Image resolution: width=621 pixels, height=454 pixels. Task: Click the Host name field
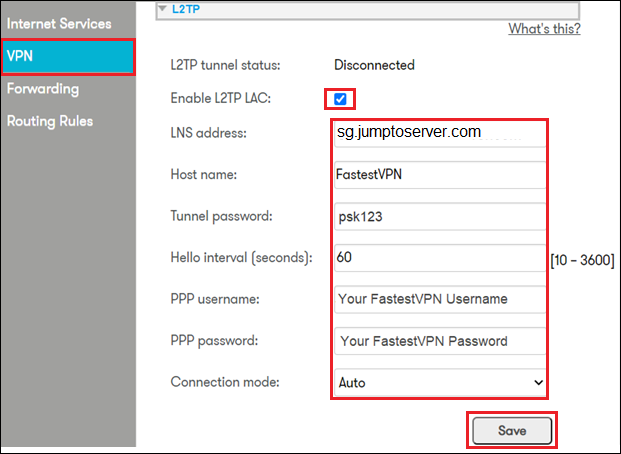pos(440,175)
